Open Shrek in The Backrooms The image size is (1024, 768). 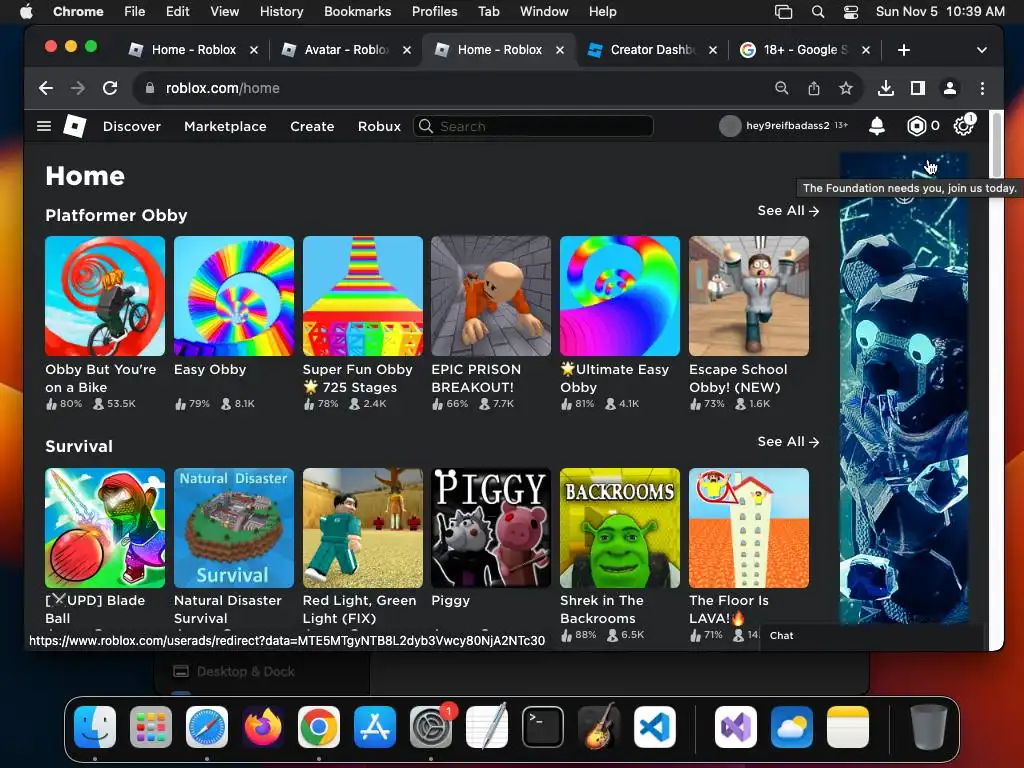click(620, 528)
